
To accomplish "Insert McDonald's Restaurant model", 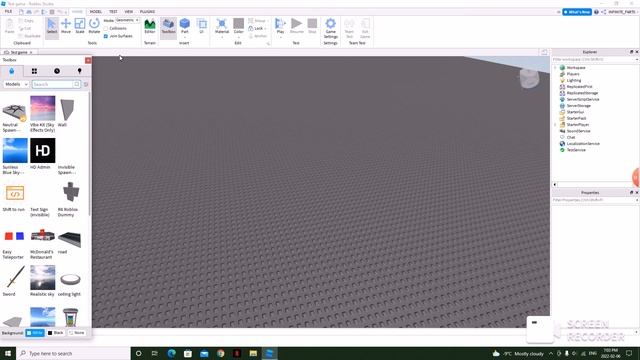I will tap(42, 236).
